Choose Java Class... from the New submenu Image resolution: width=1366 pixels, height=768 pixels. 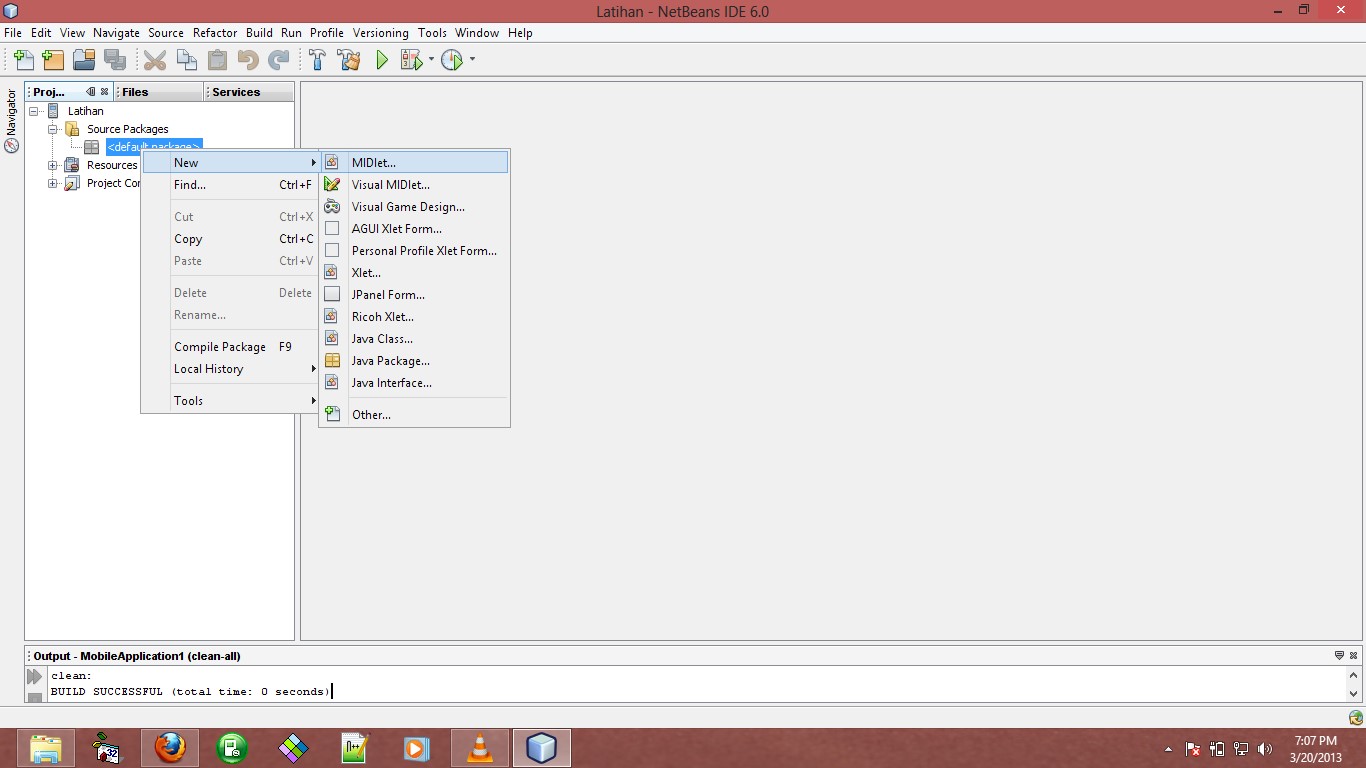(x=414, y=339)
